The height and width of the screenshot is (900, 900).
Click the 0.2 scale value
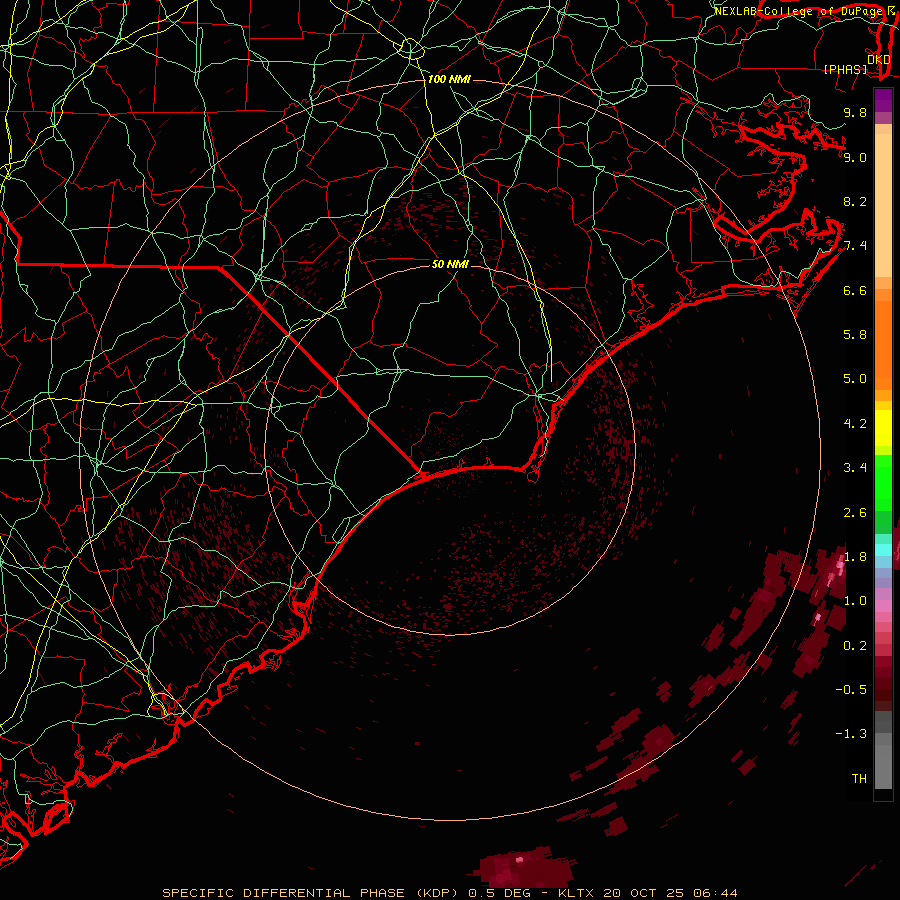coord(855,646)
